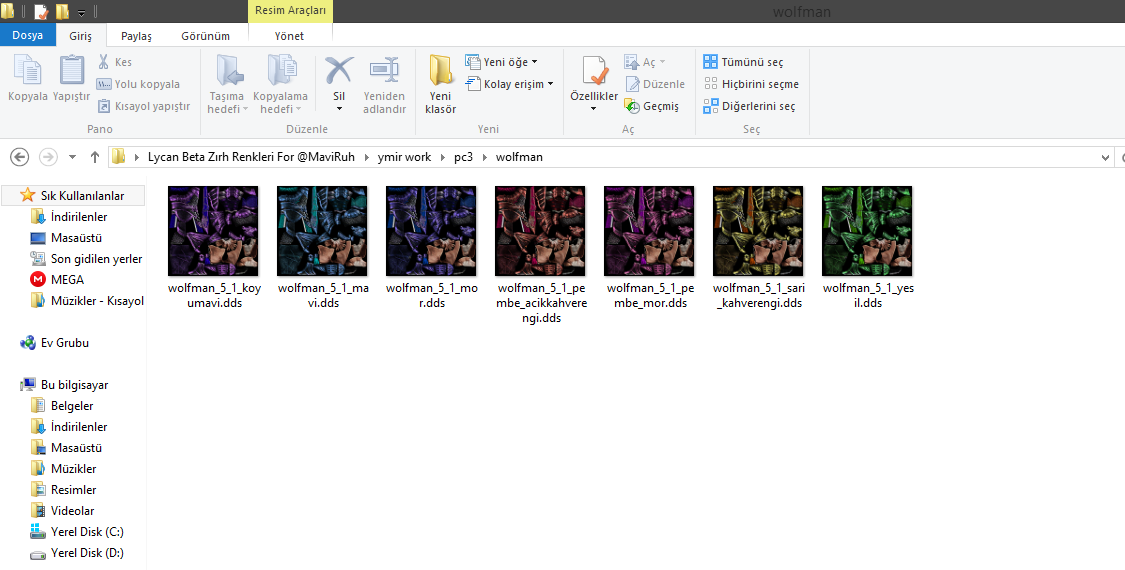Click Diğerlerini seç to invert selection

coord(749,106)
